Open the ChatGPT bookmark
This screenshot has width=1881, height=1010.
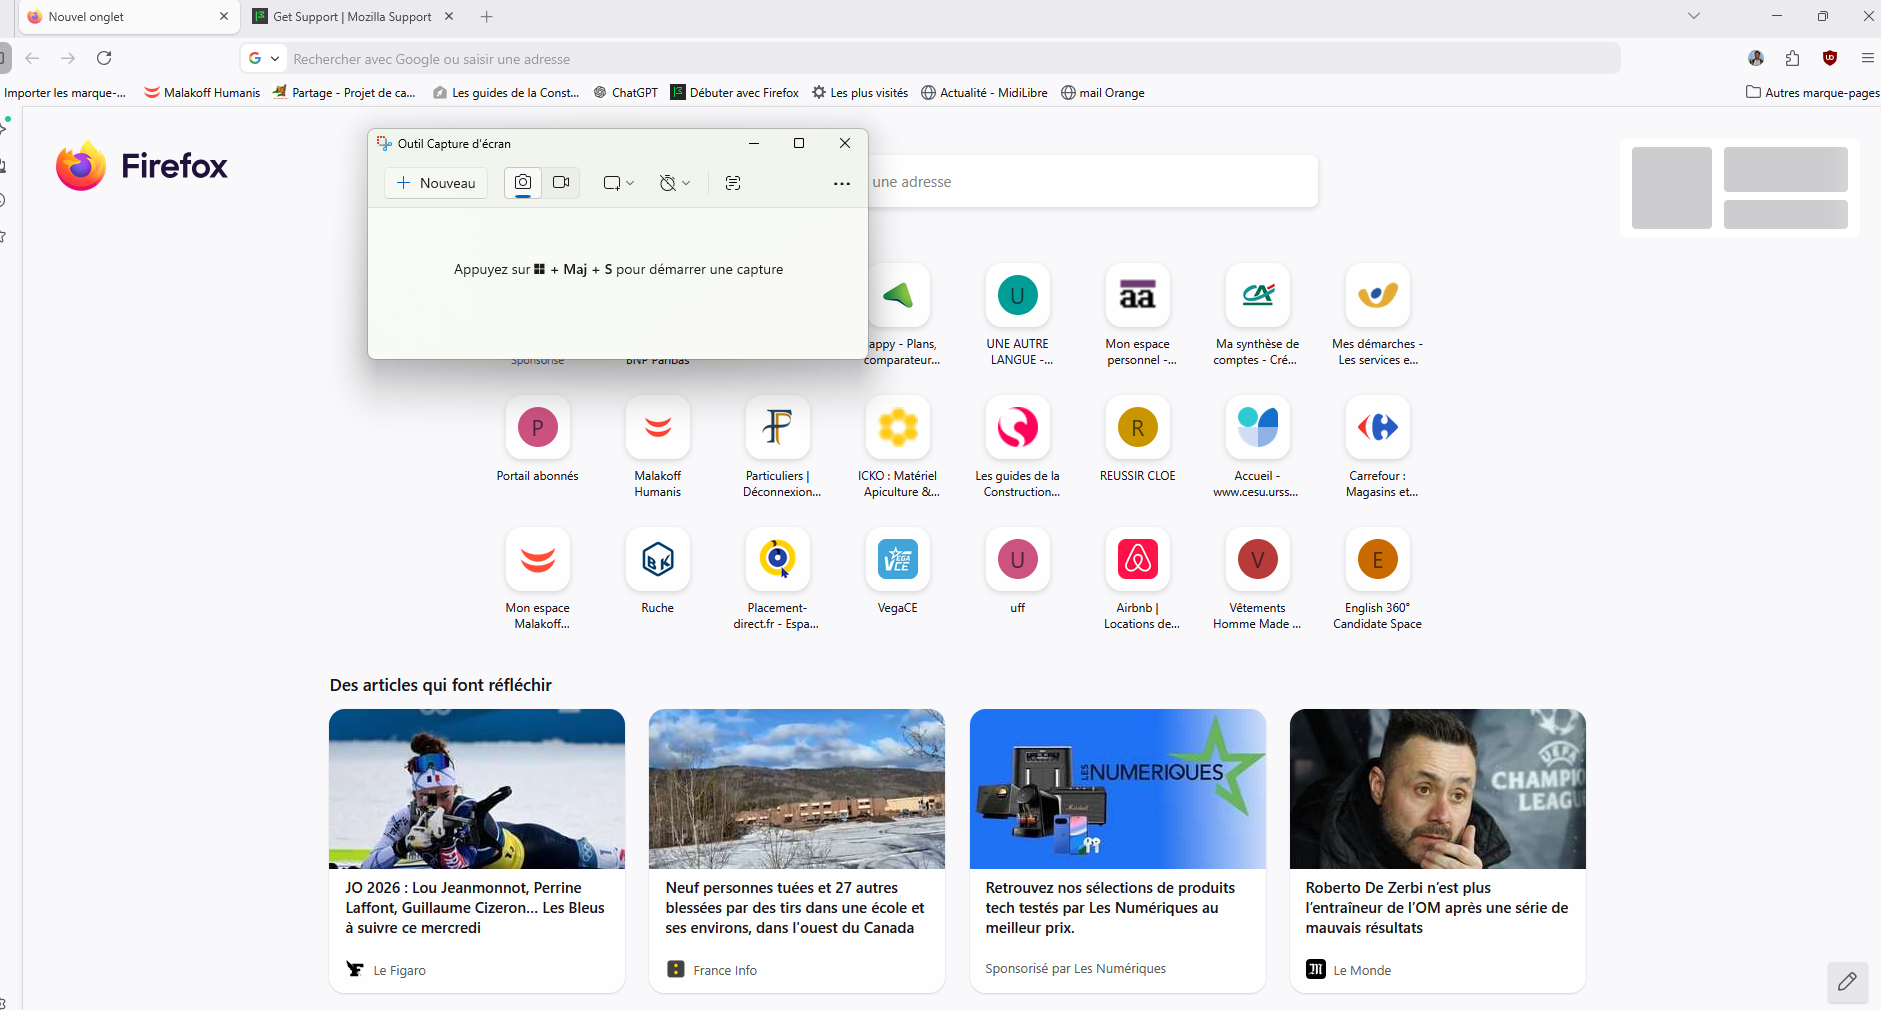(x=626, y=93)
